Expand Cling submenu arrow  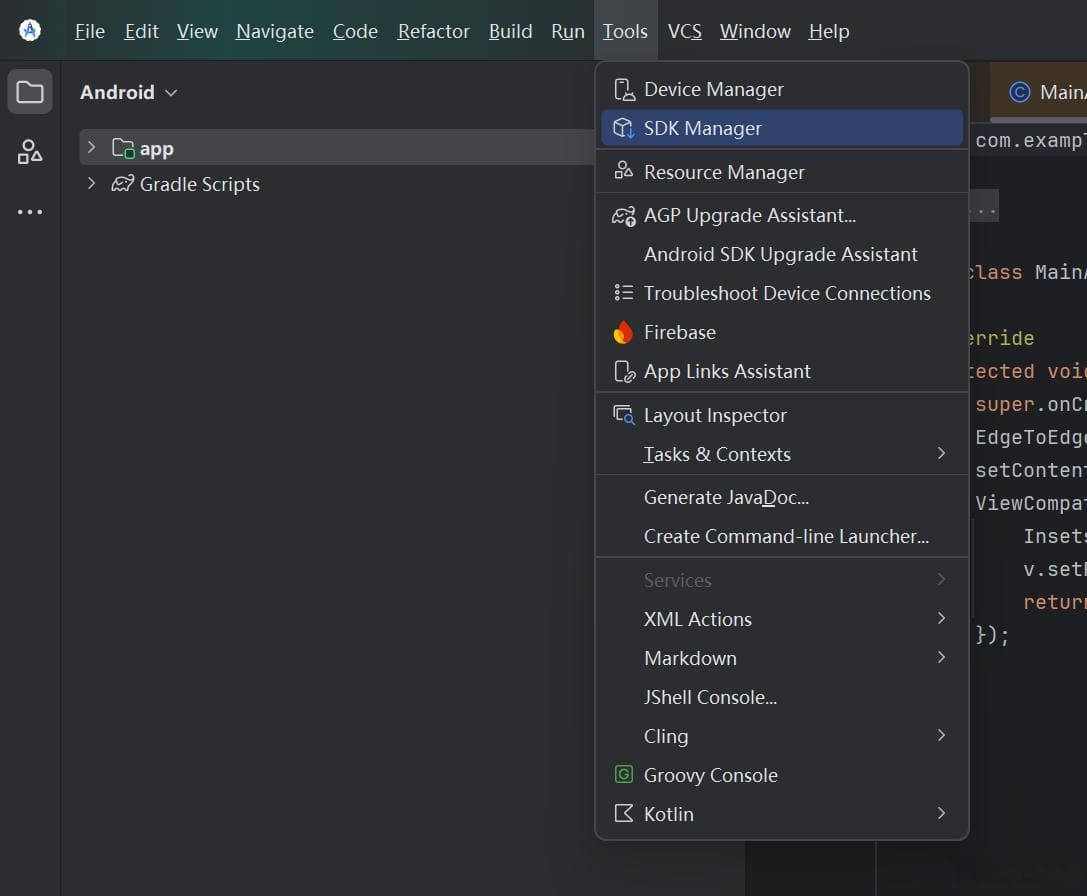point(941,735)
